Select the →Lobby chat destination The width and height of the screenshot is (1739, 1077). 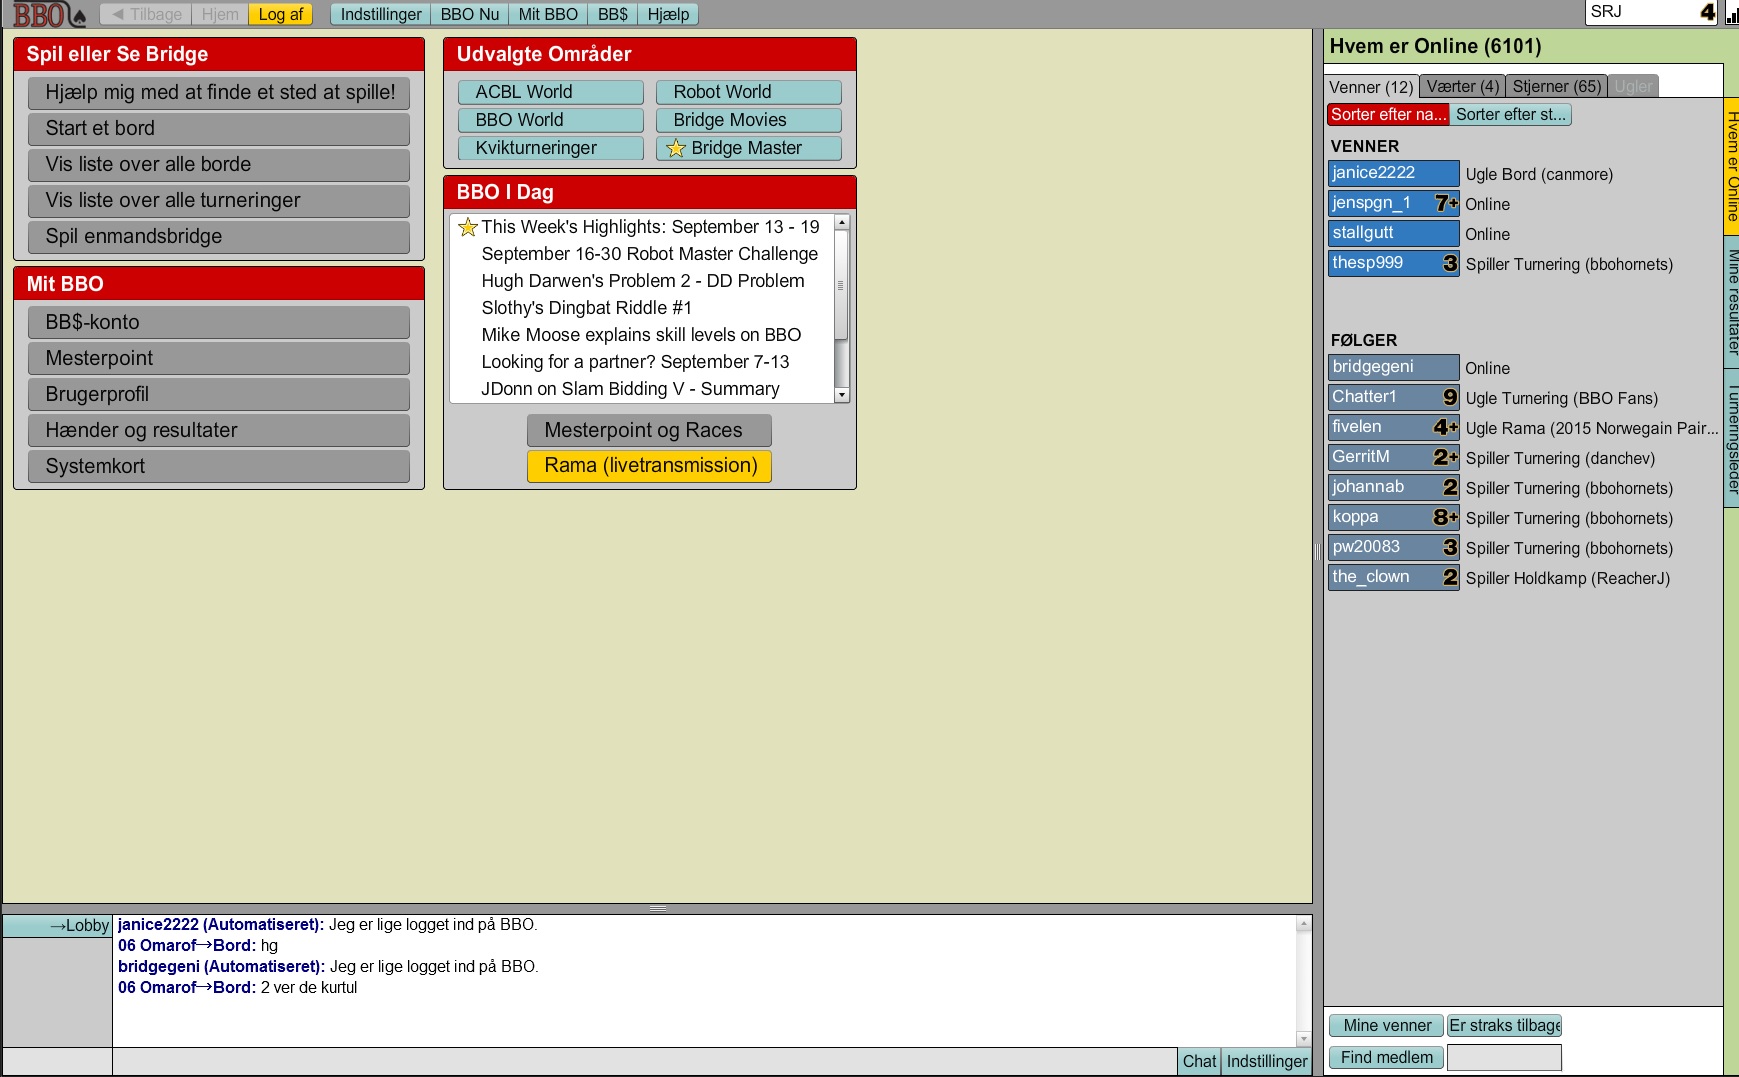coord(58,926)
